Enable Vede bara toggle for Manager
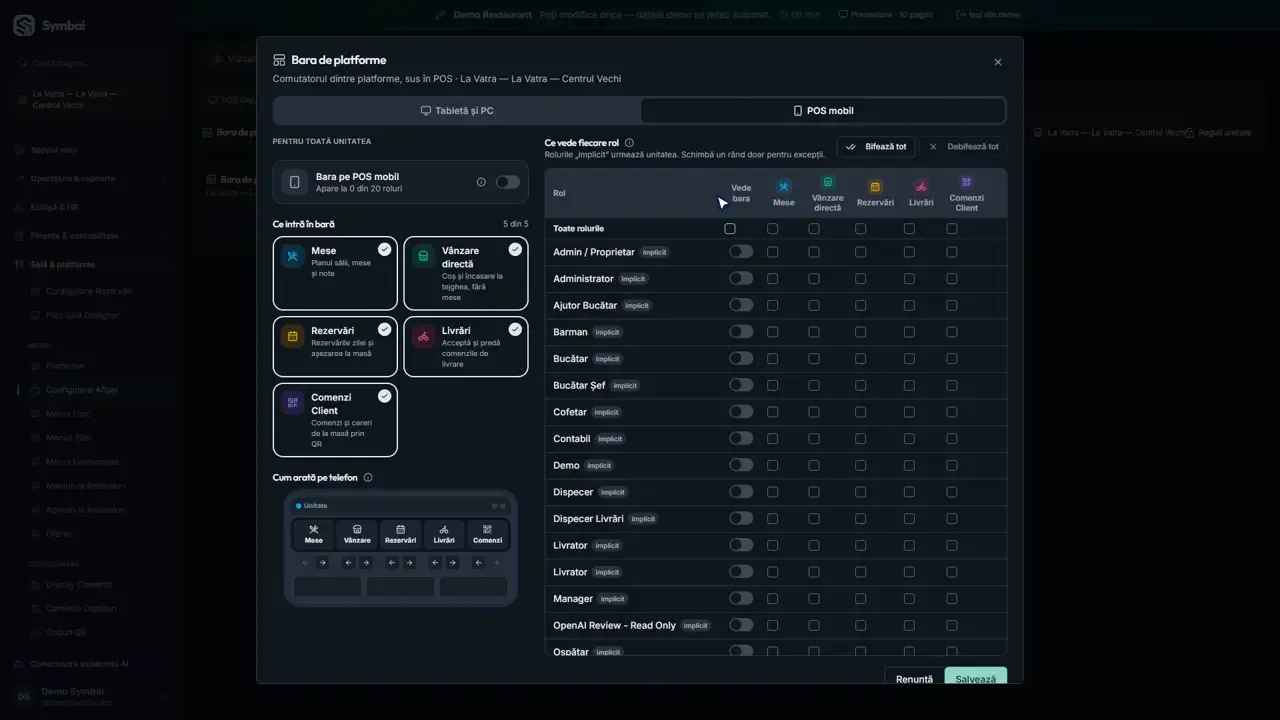This screenshot has width=1280, height=720. coord(741,598)
